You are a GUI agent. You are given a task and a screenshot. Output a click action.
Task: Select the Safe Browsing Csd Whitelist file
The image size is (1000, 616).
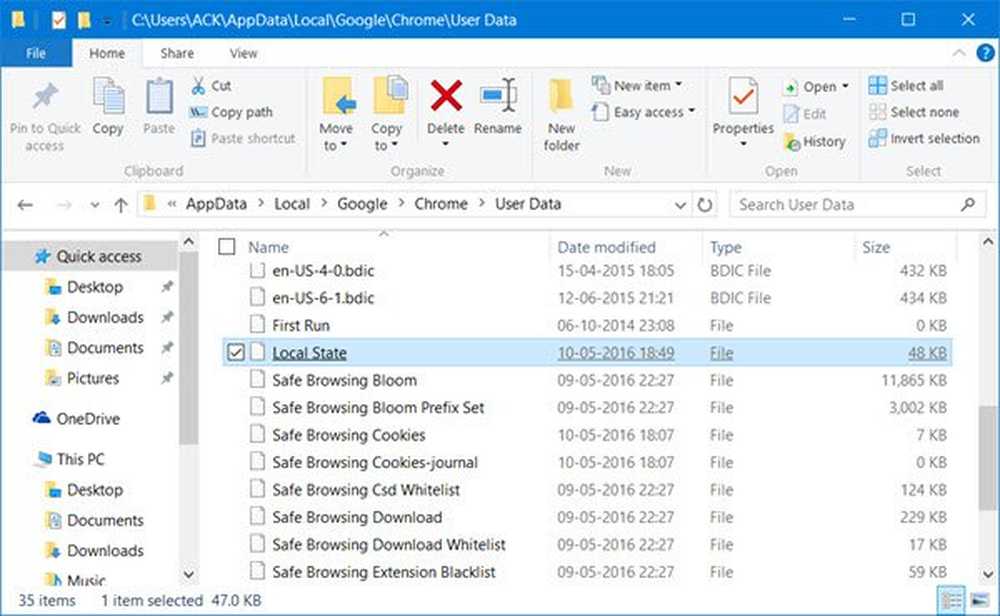point(365,490)
